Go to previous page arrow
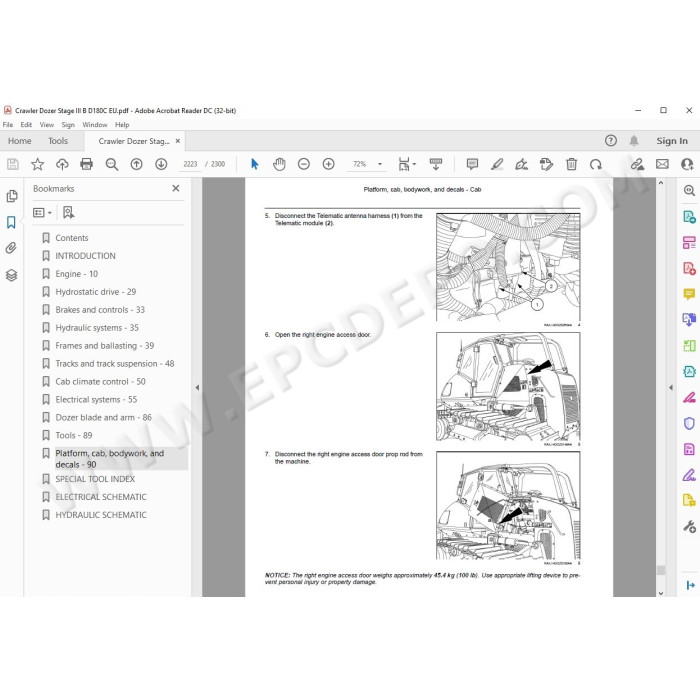 (x=136, y=164)
